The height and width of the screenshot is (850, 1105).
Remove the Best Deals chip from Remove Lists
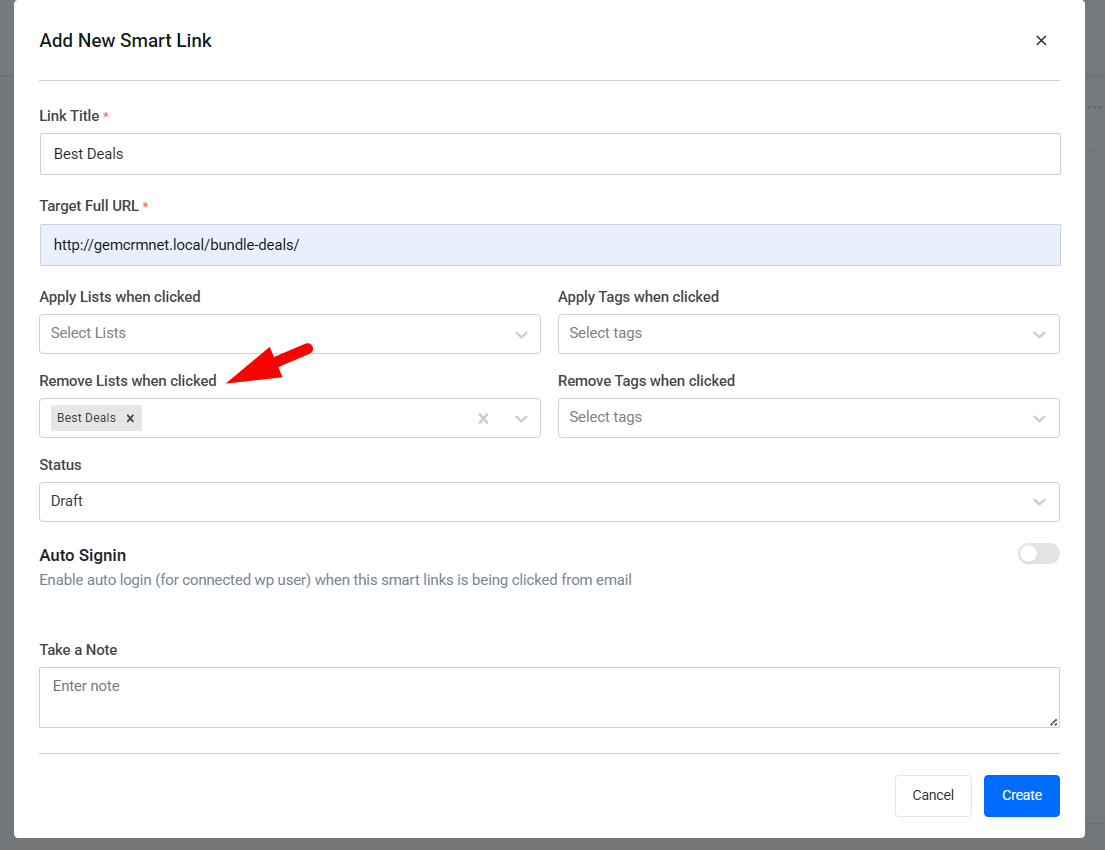click(x=130, y=419)
